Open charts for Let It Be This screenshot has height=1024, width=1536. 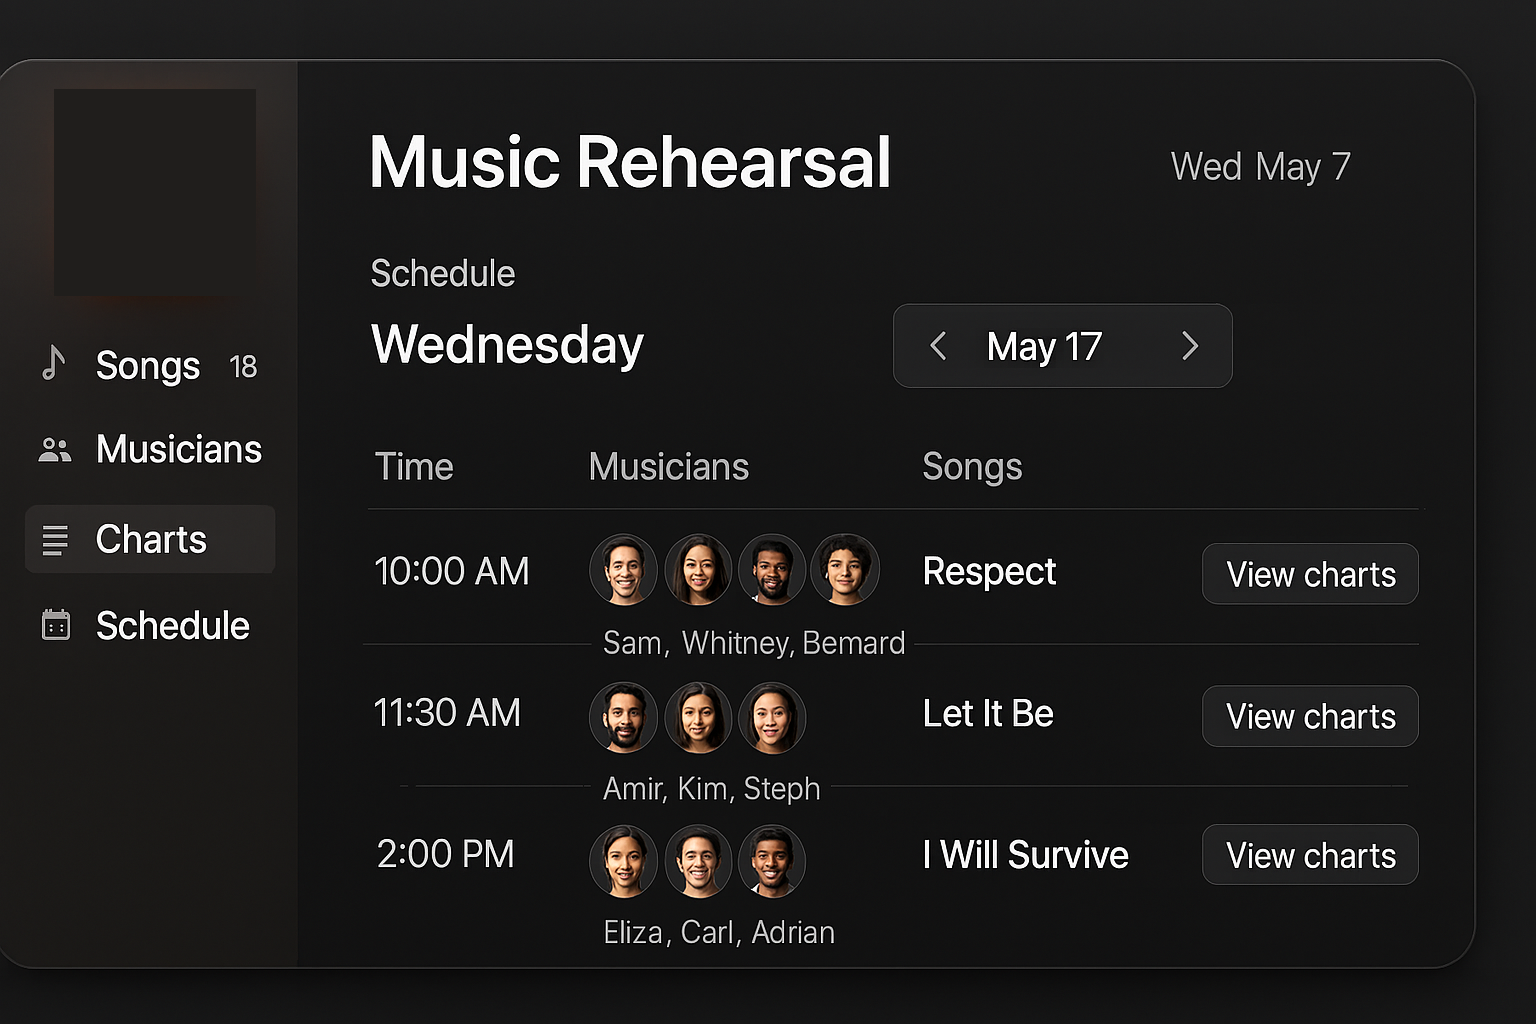(x=1310, y=716)
